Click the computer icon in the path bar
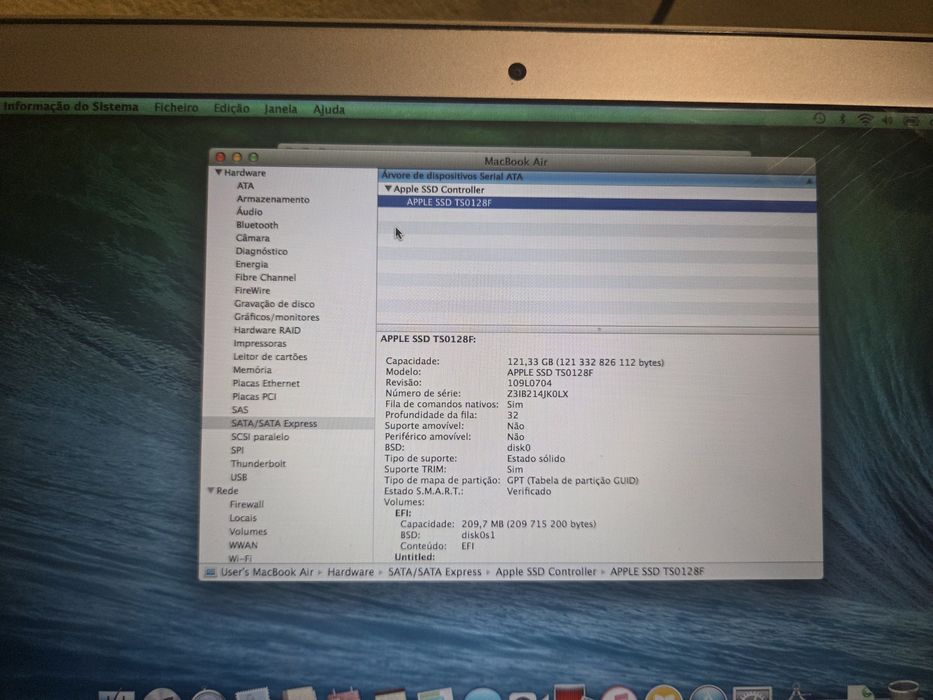This screenshot has height=700, width=933. [210, 573]
